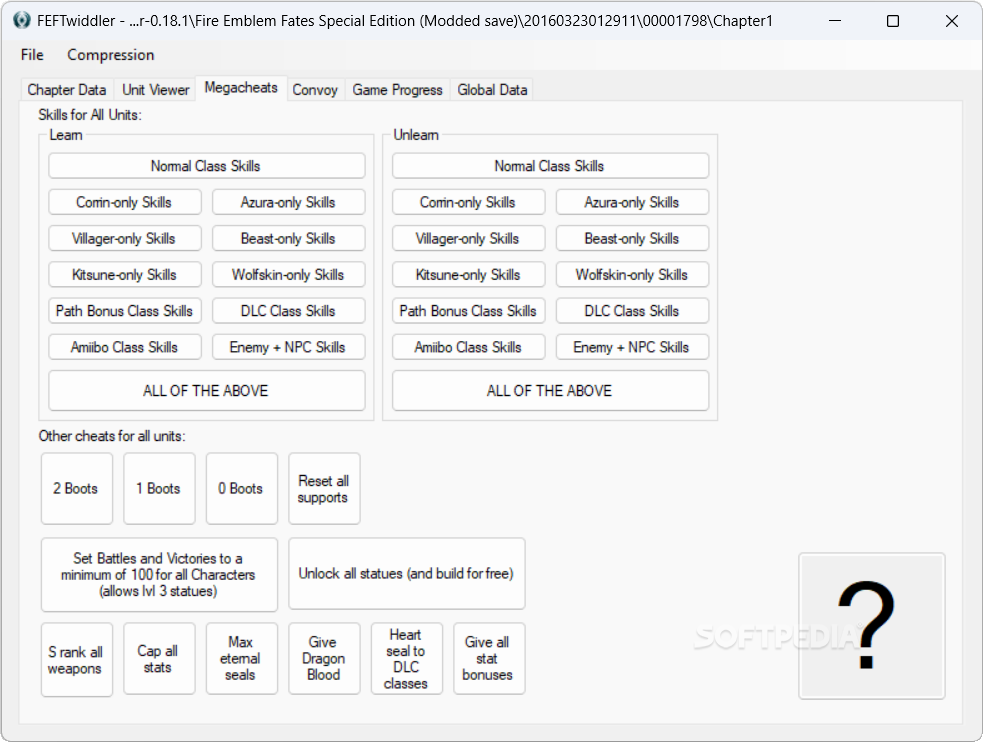Image resolution: width=983 pixels, height=742 pixels.
Task: Open the File menu
Action: click(32, 55)
